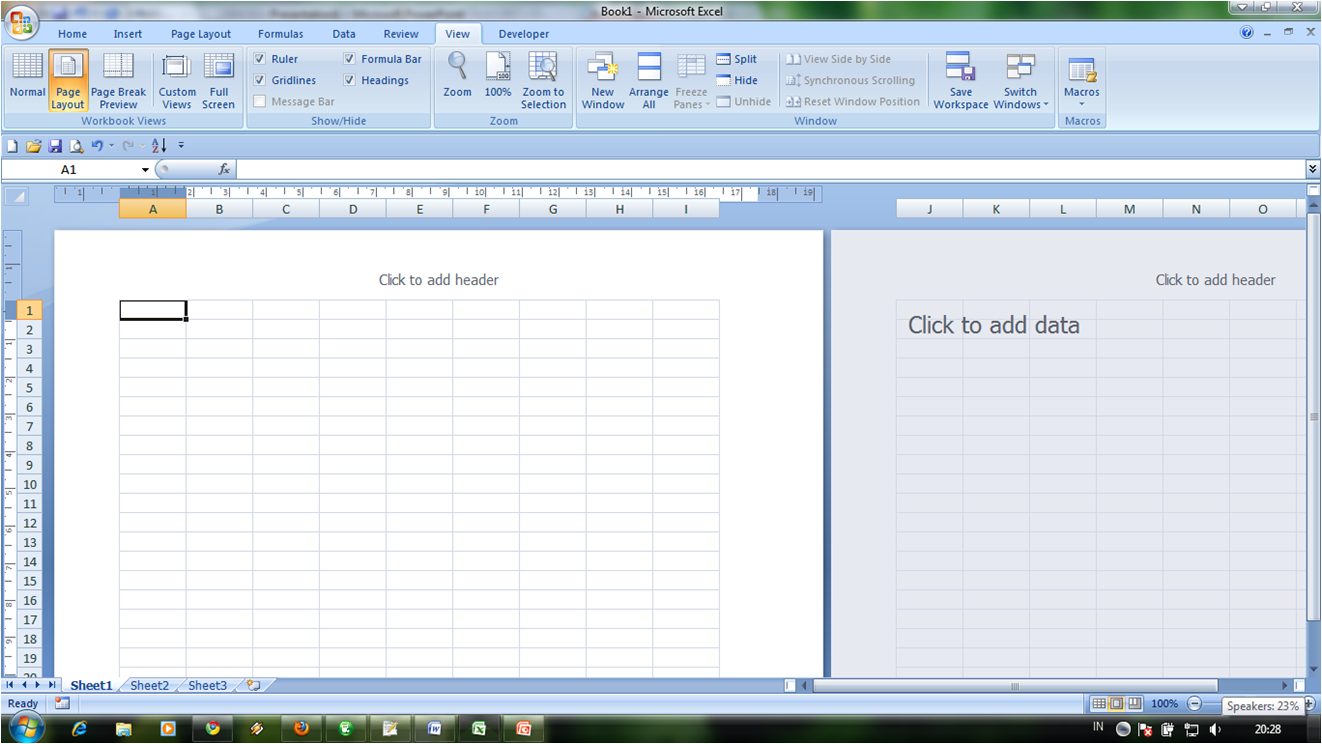Click the Save icon in quick access toolbar
Screen dimensions: 1322x744
point(55,145)
